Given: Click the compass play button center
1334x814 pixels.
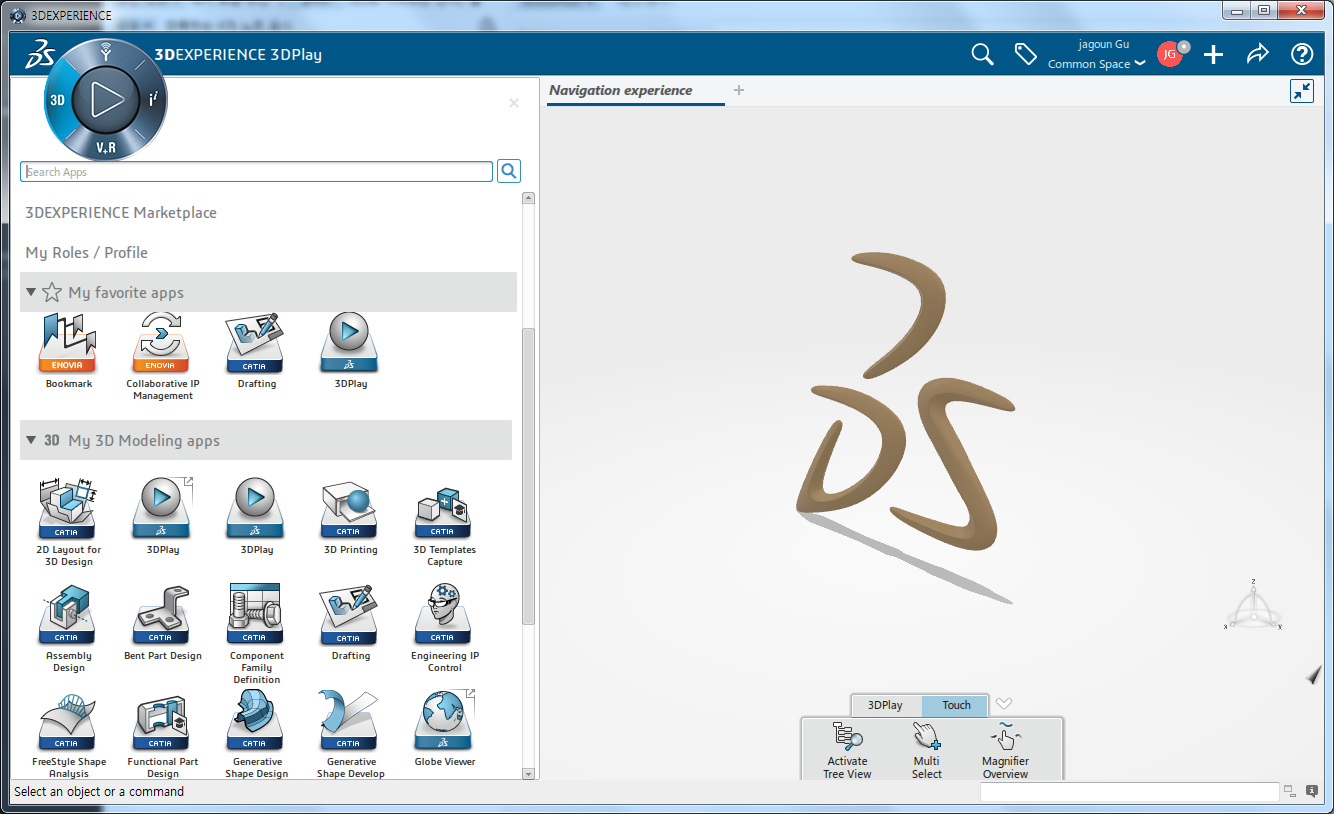Looking at the screenshot, I should 105,98.
